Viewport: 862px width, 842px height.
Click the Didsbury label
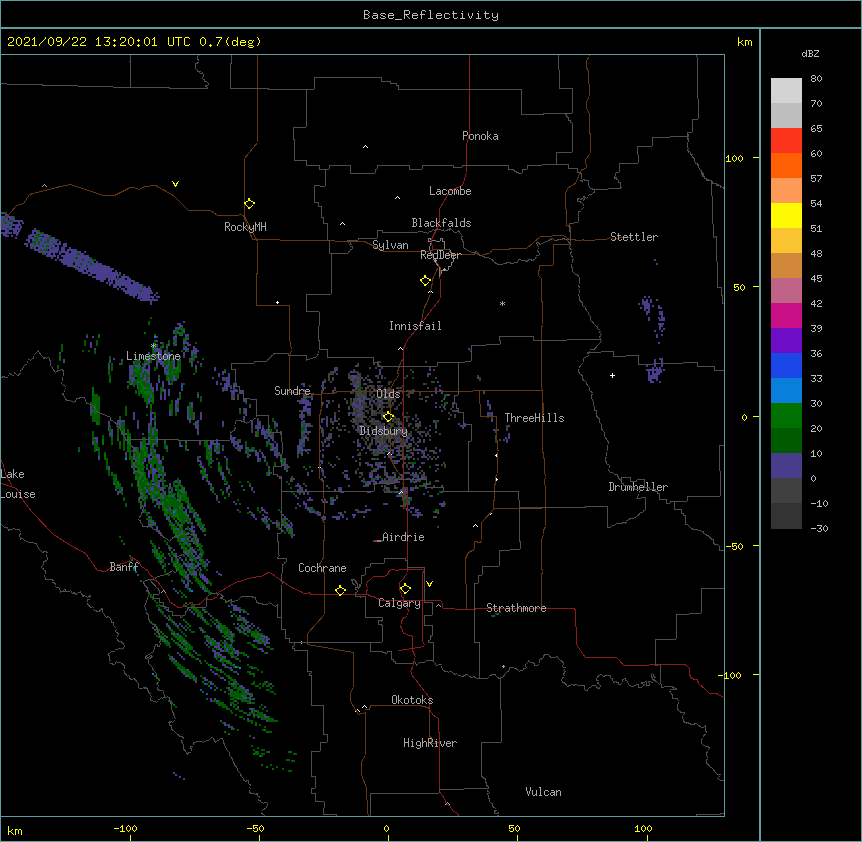(383, 431)
